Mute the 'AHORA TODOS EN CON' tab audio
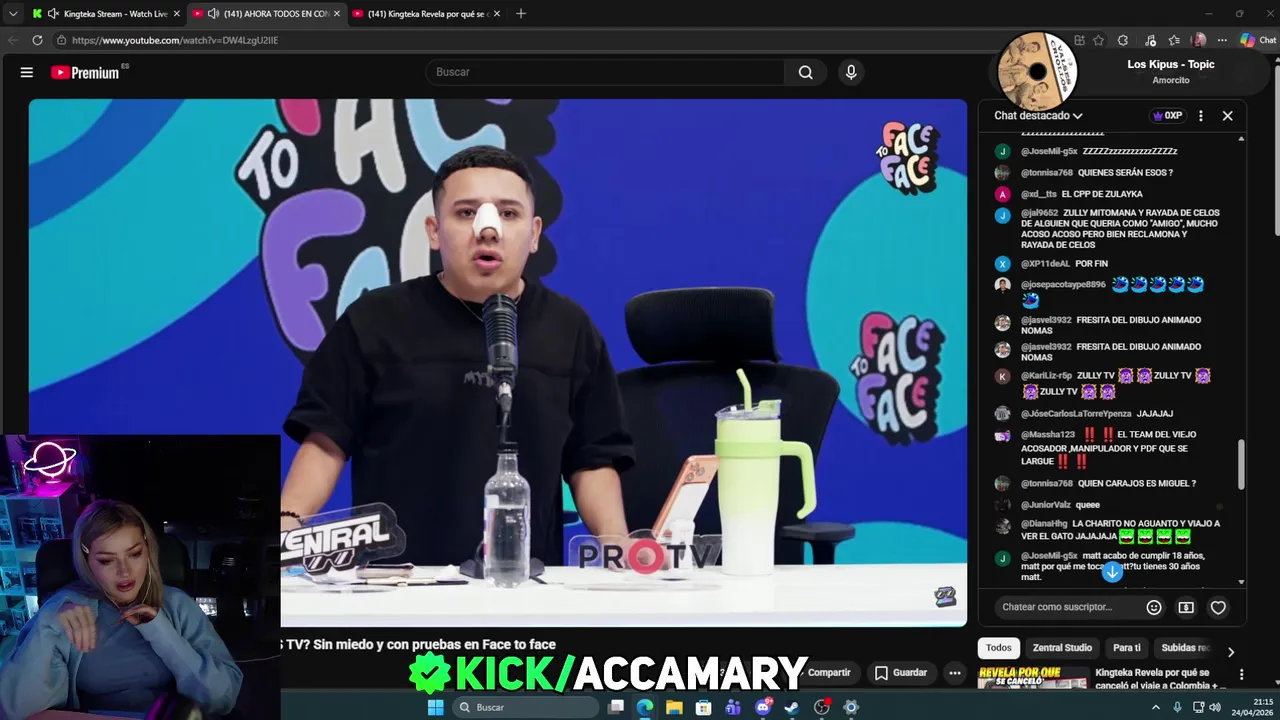 [213, 14]
